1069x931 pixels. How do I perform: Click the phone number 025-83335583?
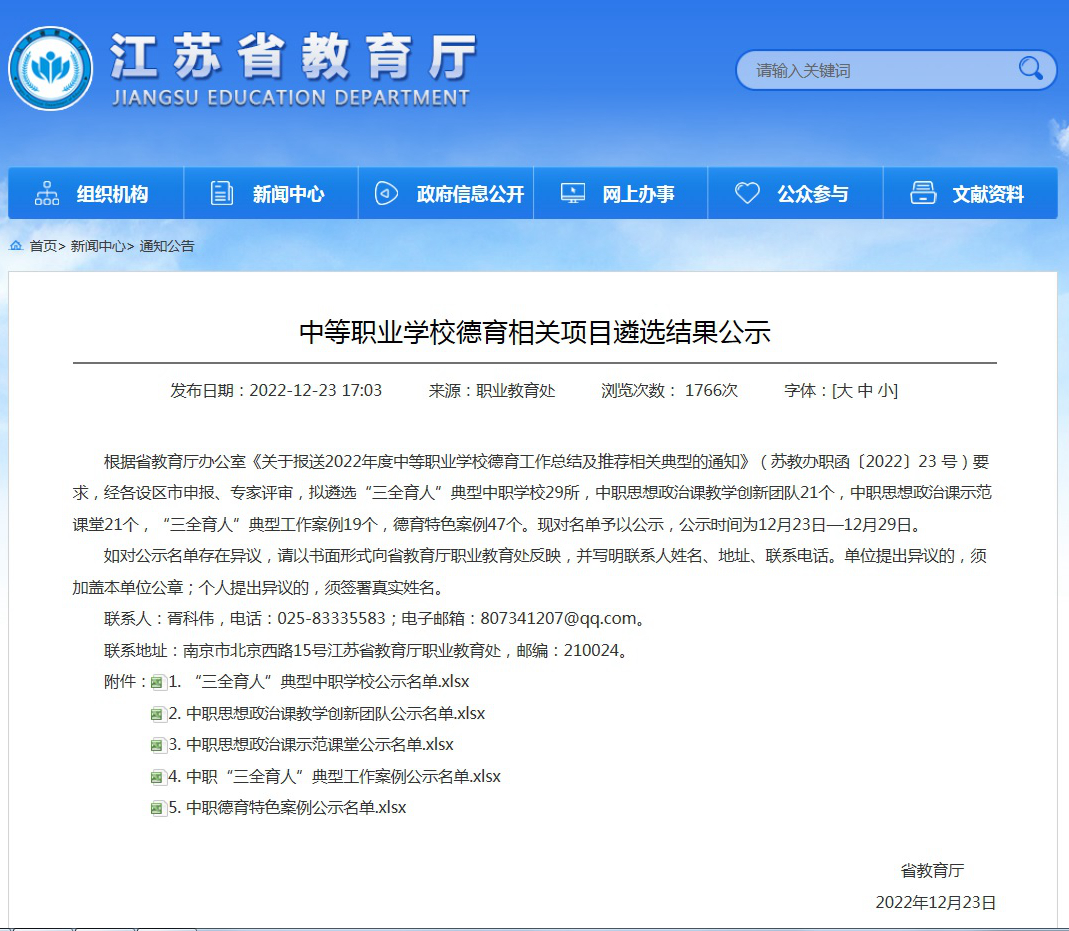click(x=331, y=618)
